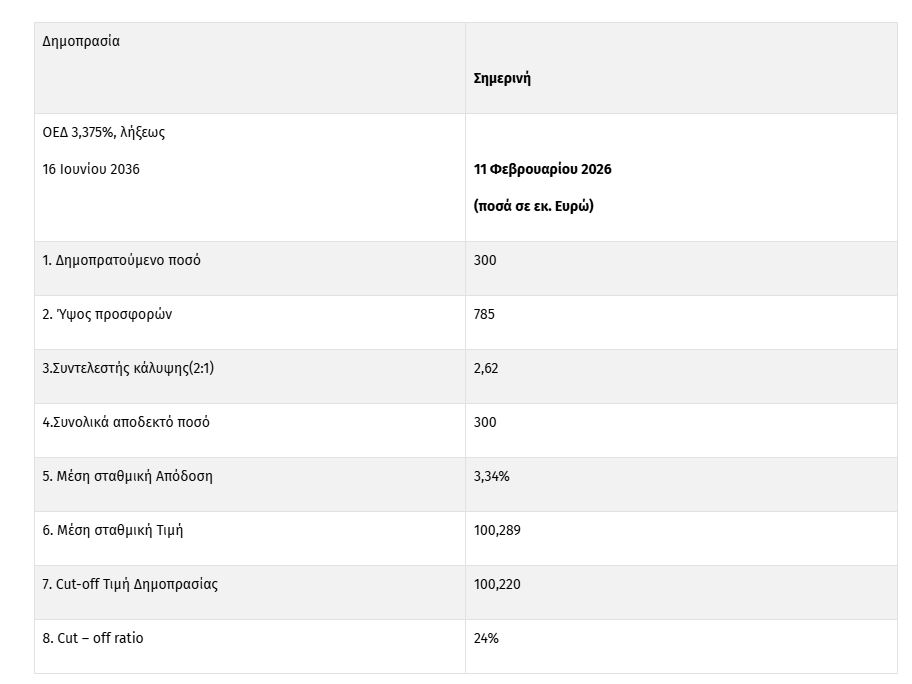The width and height of the screenshot is (912, 684).
Task: Click '6. Μέση σταθμική Τιμή' label
Action: [x=113, y=530]
